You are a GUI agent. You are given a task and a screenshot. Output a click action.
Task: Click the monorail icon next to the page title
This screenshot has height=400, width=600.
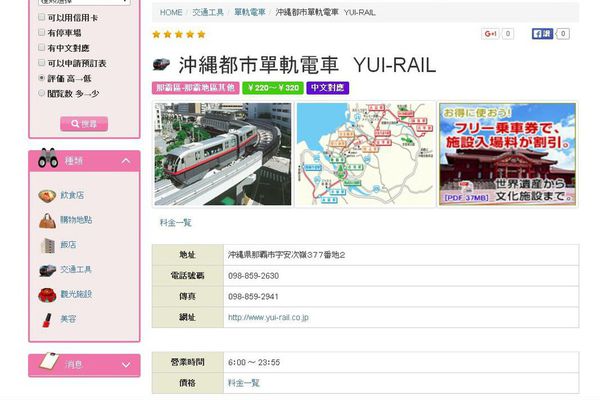pyautogui.click(x=161, y=64)
